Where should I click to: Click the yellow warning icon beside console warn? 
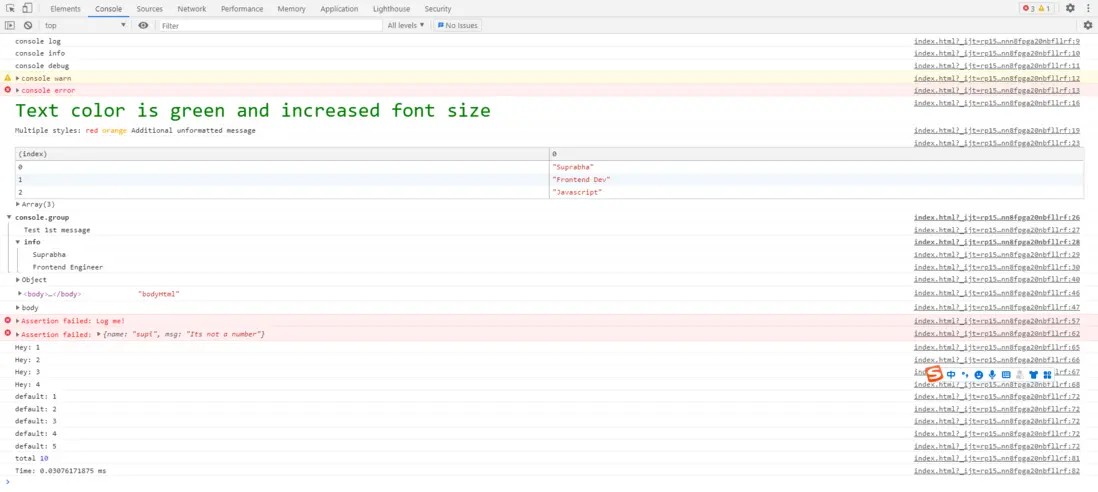coord(8,78)
